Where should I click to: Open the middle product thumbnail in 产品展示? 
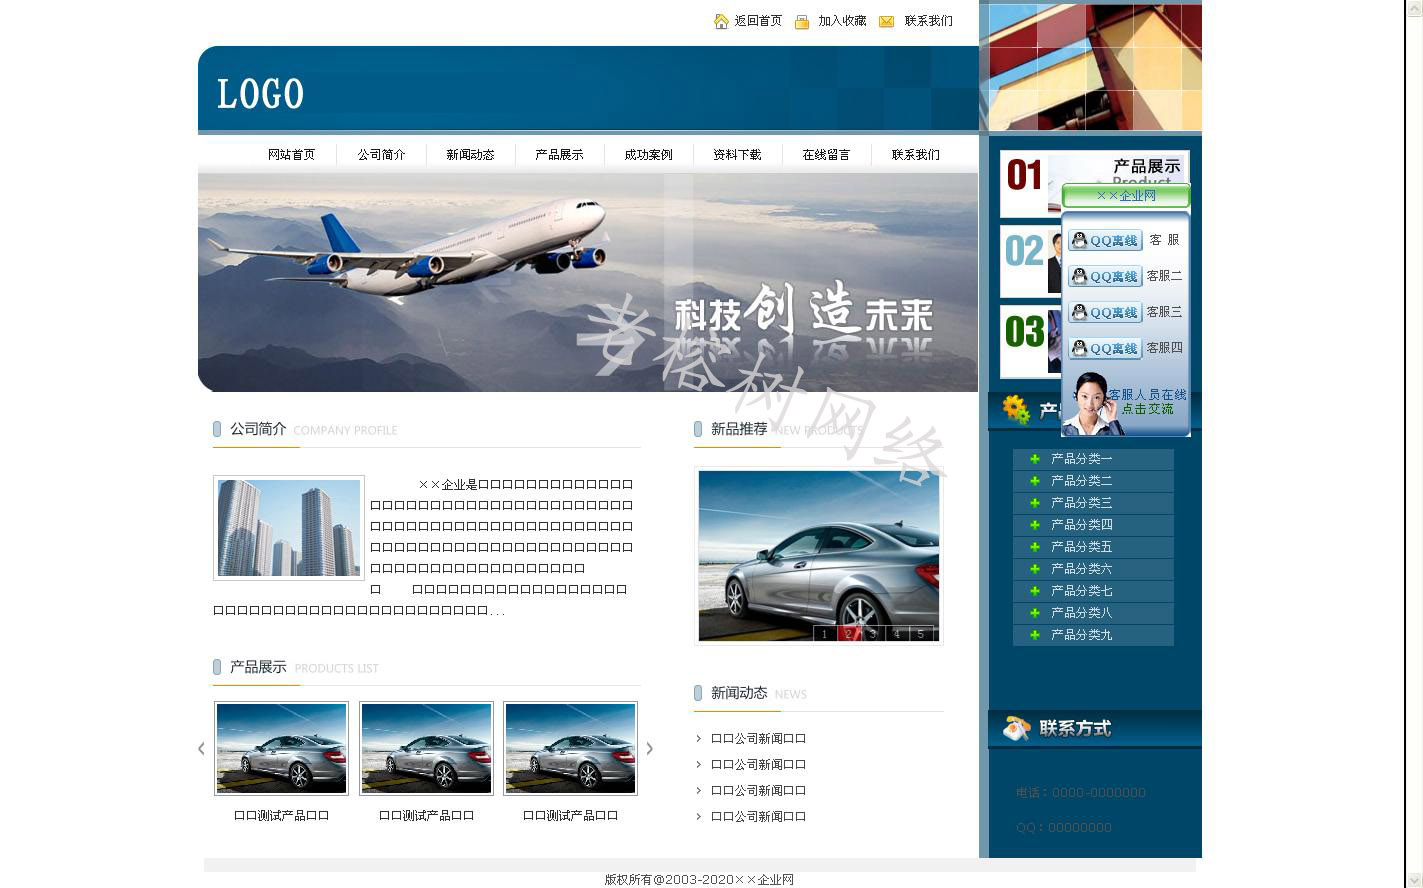click(426, 749)
